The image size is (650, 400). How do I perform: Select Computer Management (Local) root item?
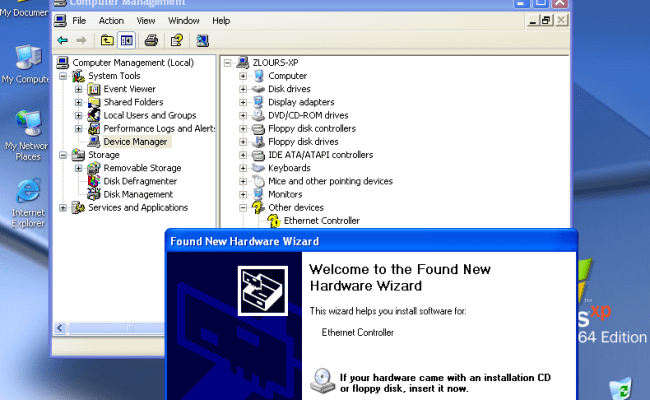click(x=133, y=63)
